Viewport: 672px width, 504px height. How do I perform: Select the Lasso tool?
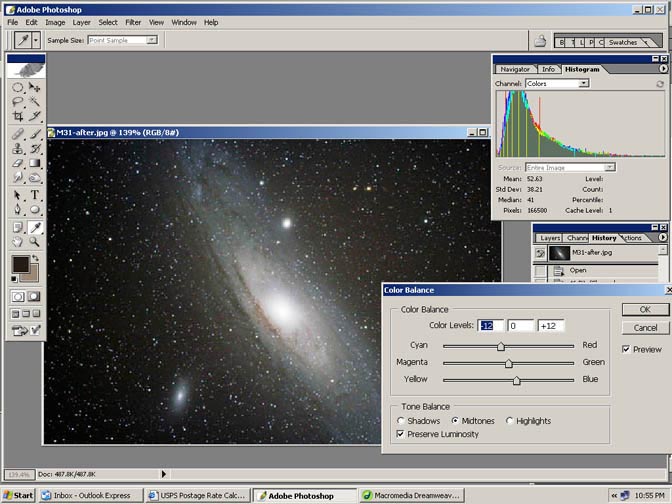point(18,102)
